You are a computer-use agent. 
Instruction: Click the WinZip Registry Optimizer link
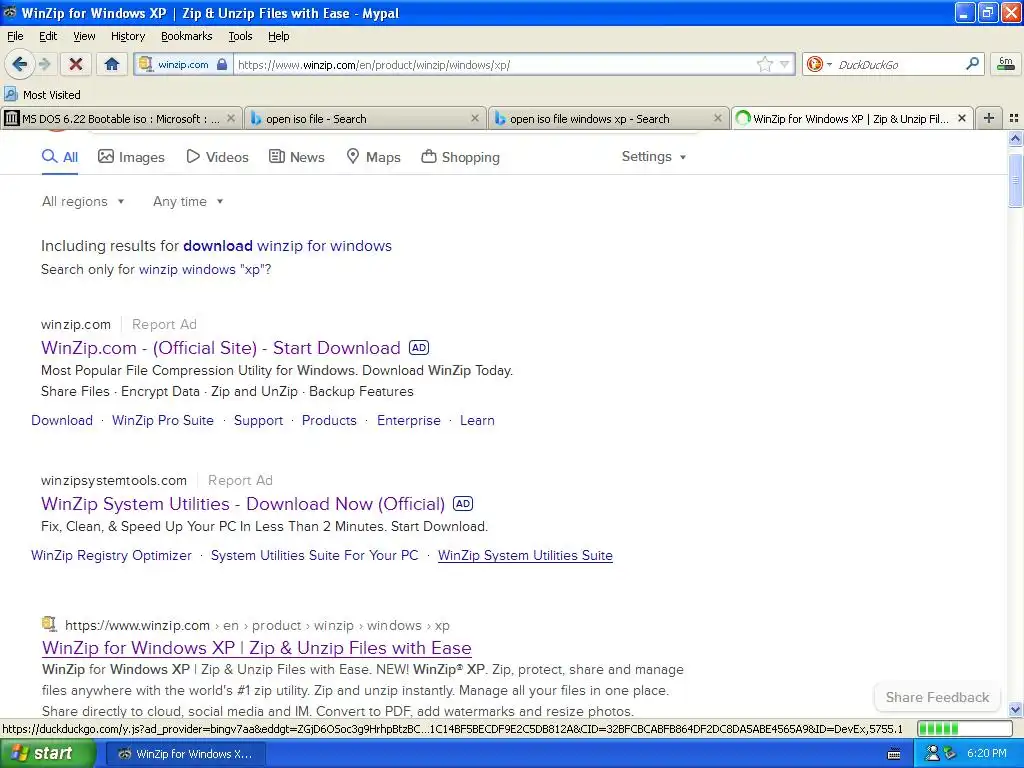[112, 555]
